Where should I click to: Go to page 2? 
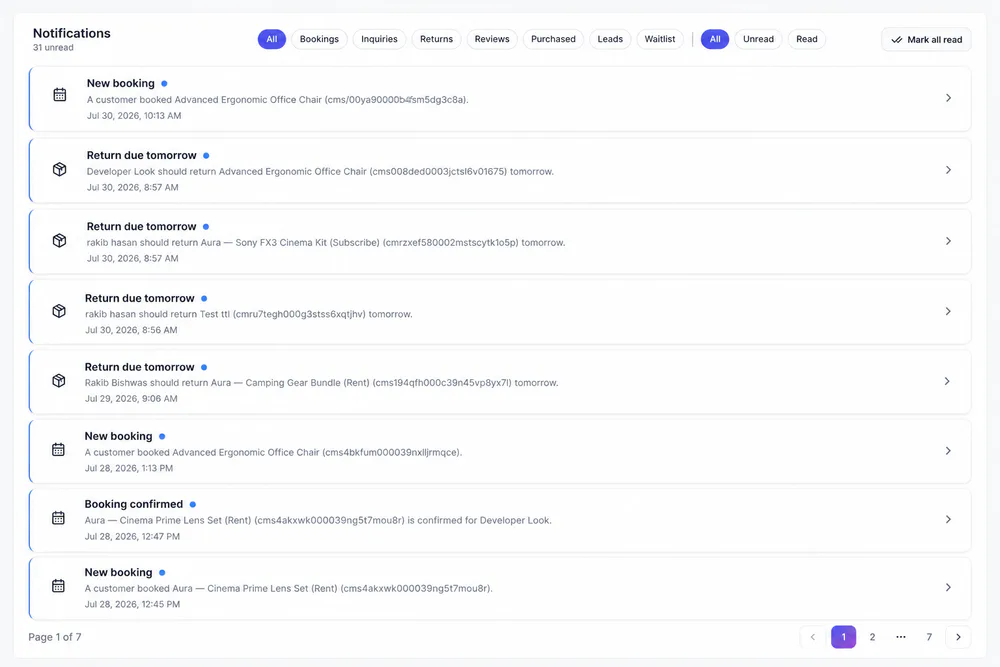[872, 637]
